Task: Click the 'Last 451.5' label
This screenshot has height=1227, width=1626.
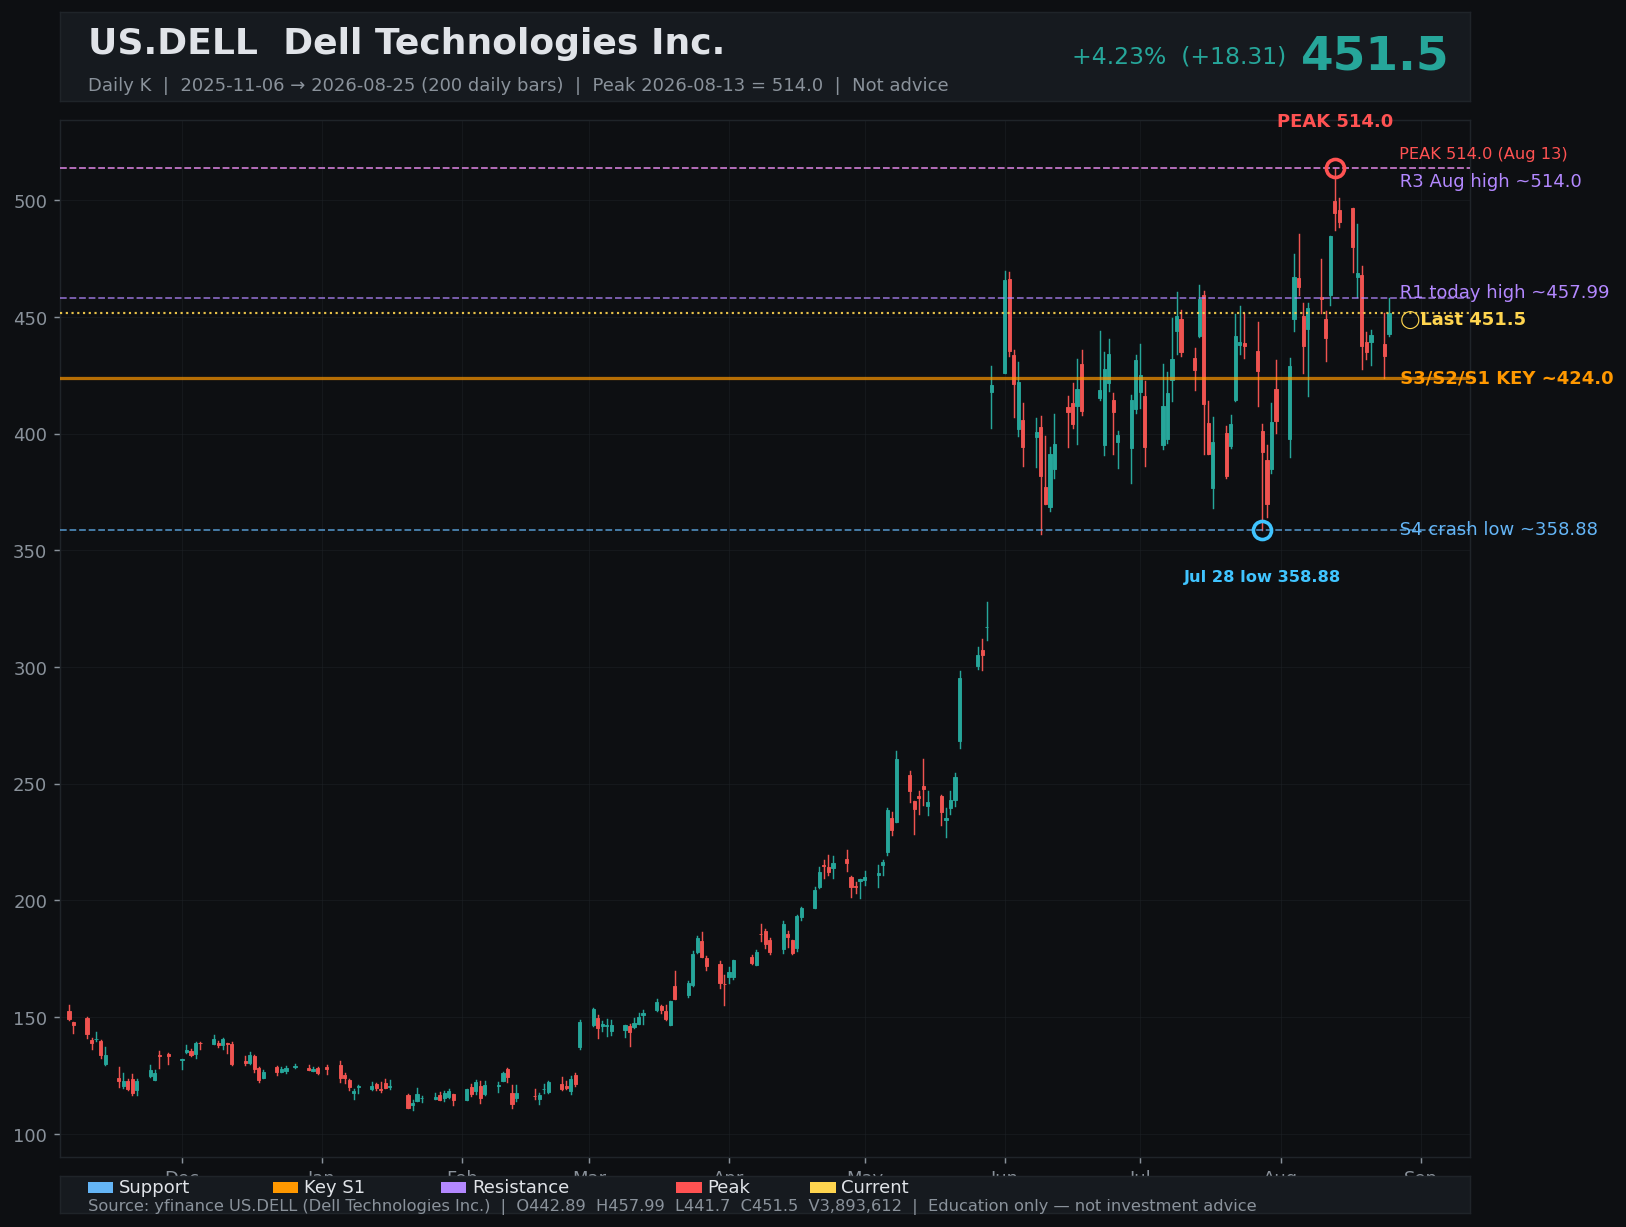Action: [1473, 319]
